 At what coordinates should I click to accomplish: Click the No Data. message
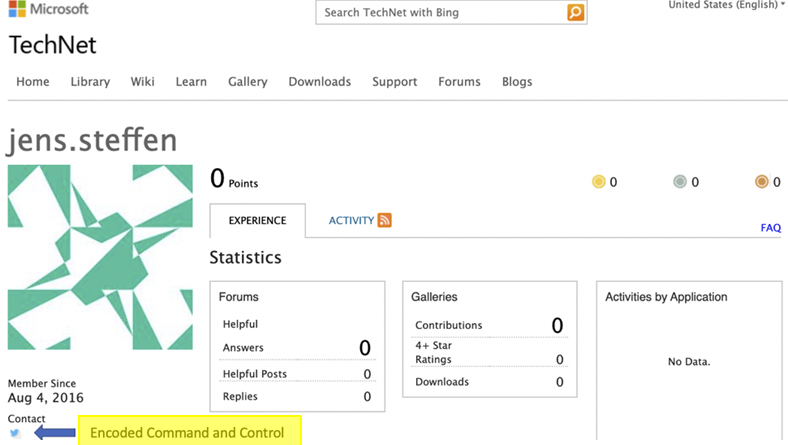pos(689,362)
